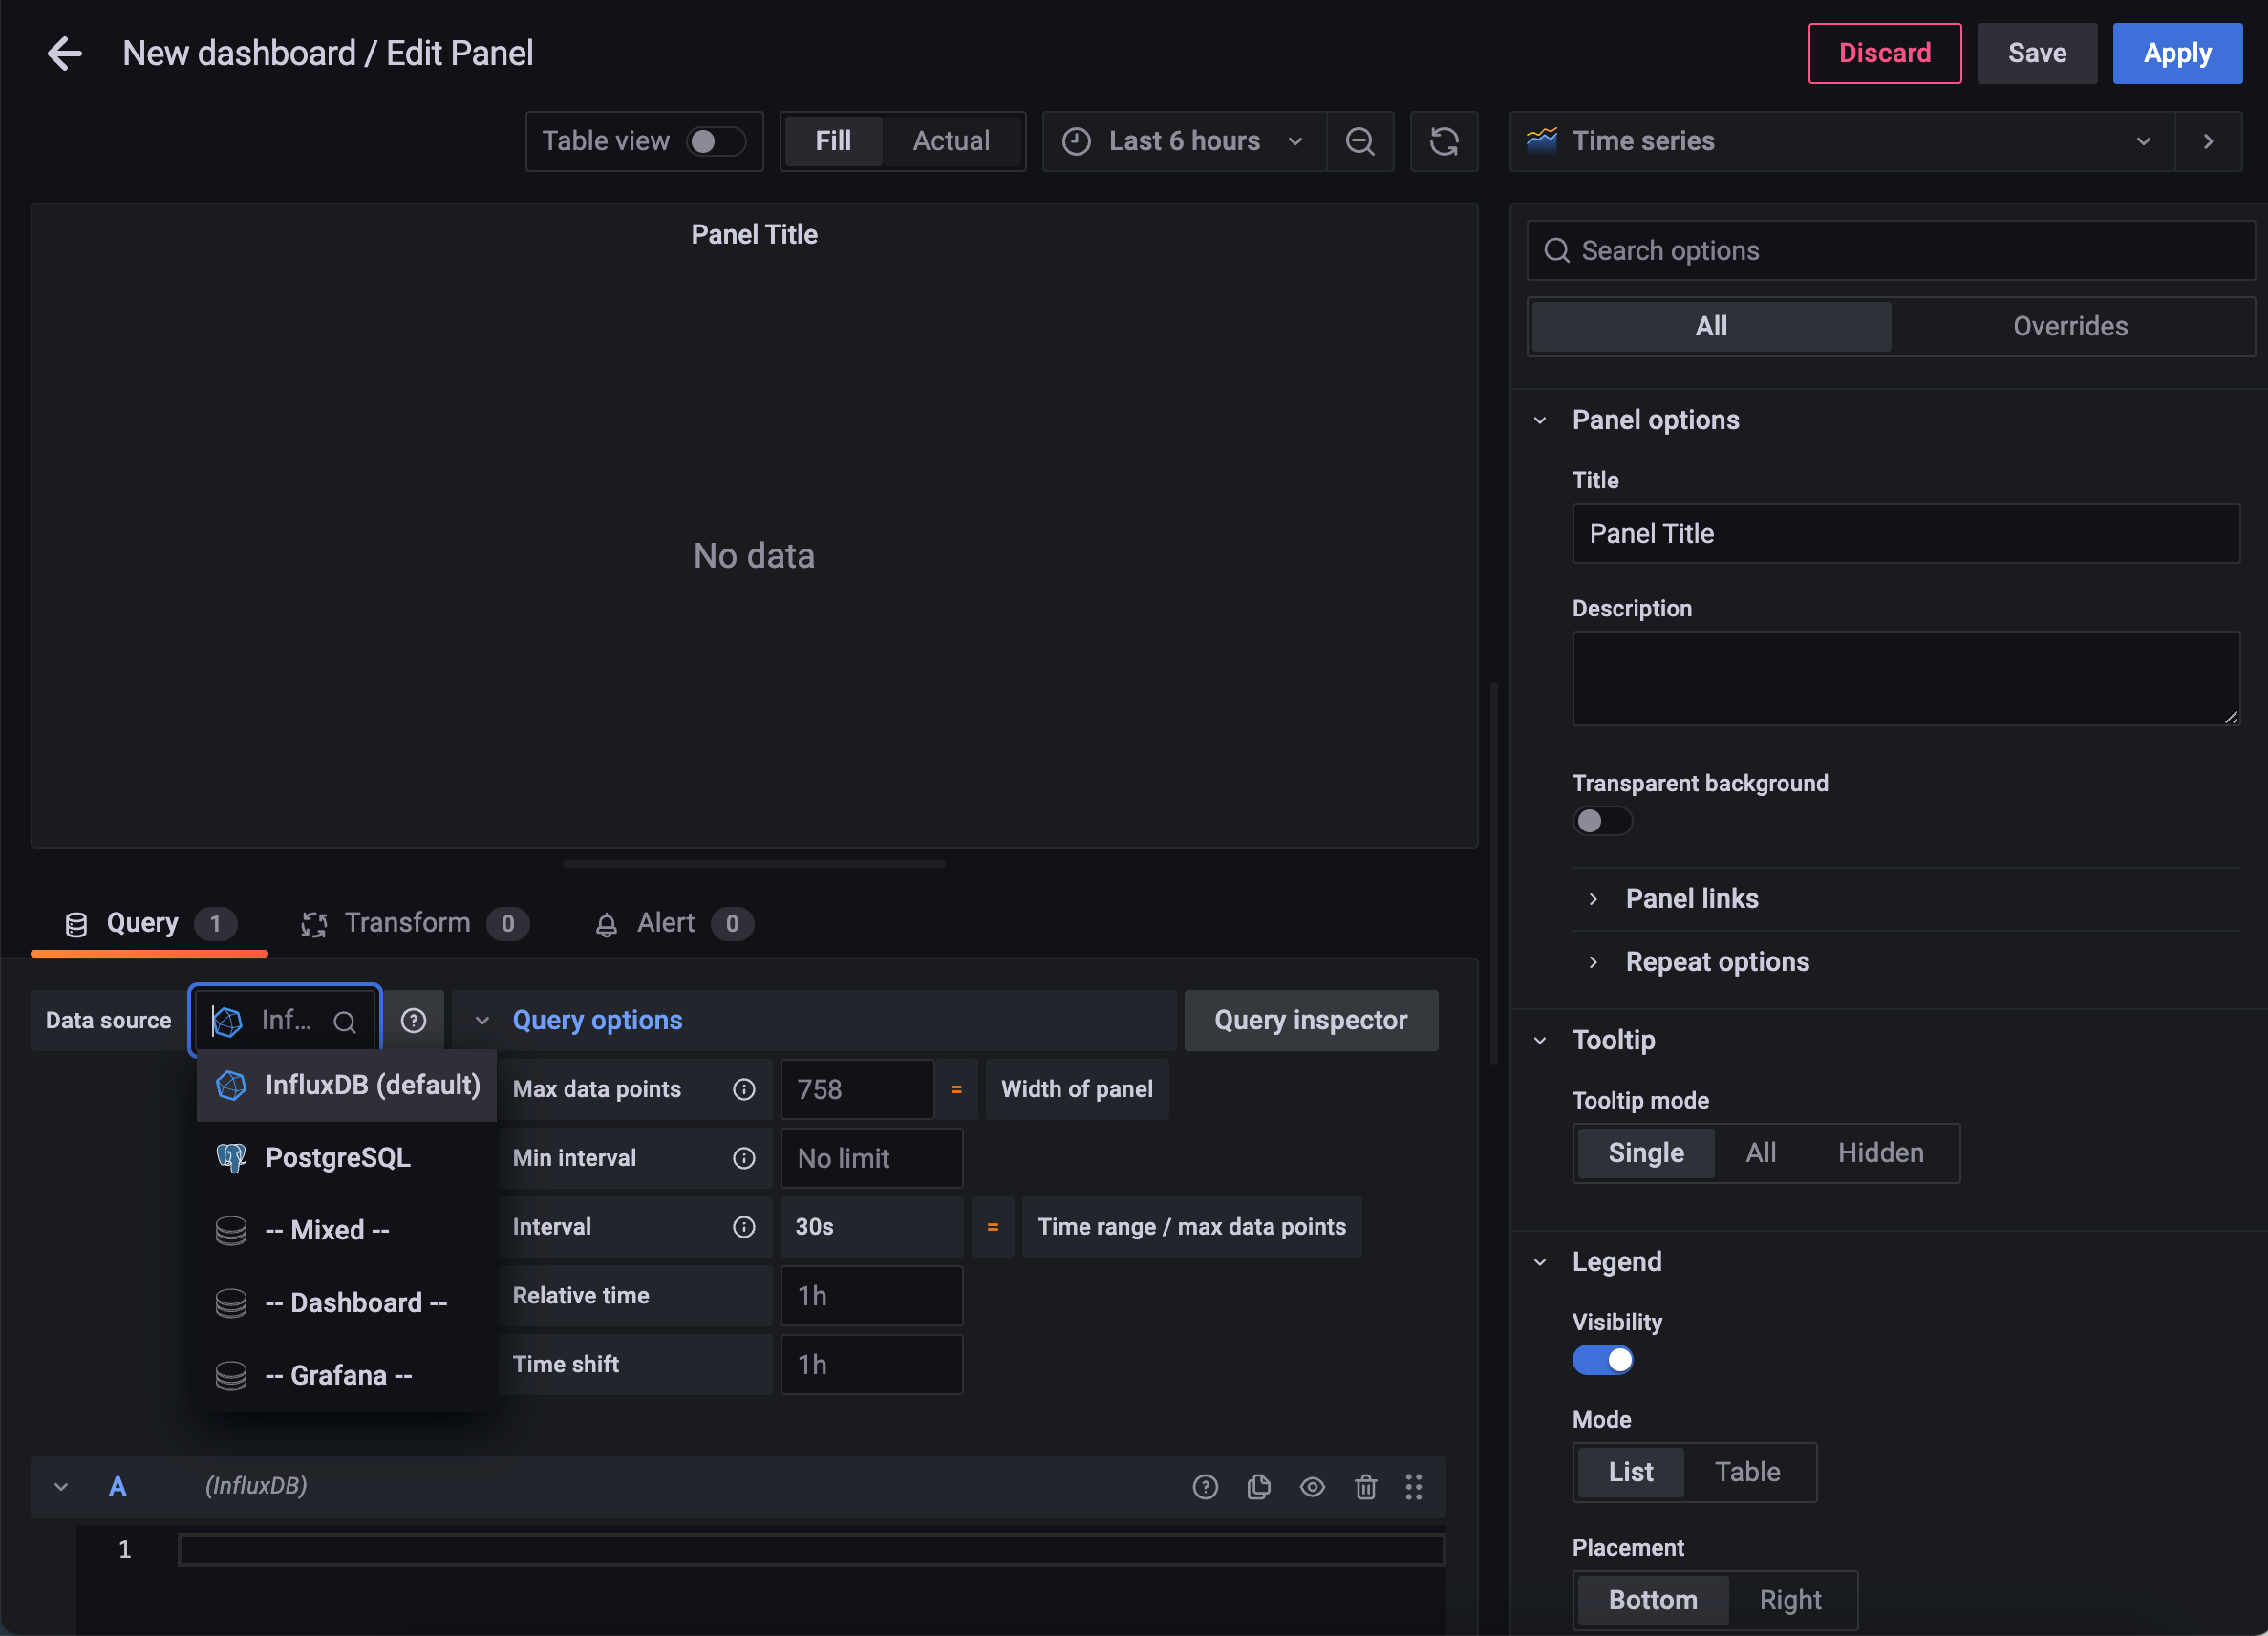Open the Query inspector

1310,1020
